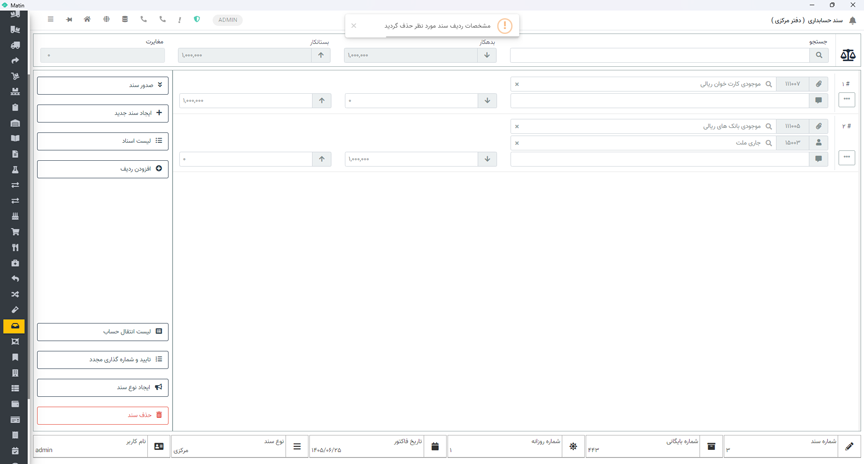
Task: Click the medical briefcase icon in sidebar
Action: (x=15, y=263)
